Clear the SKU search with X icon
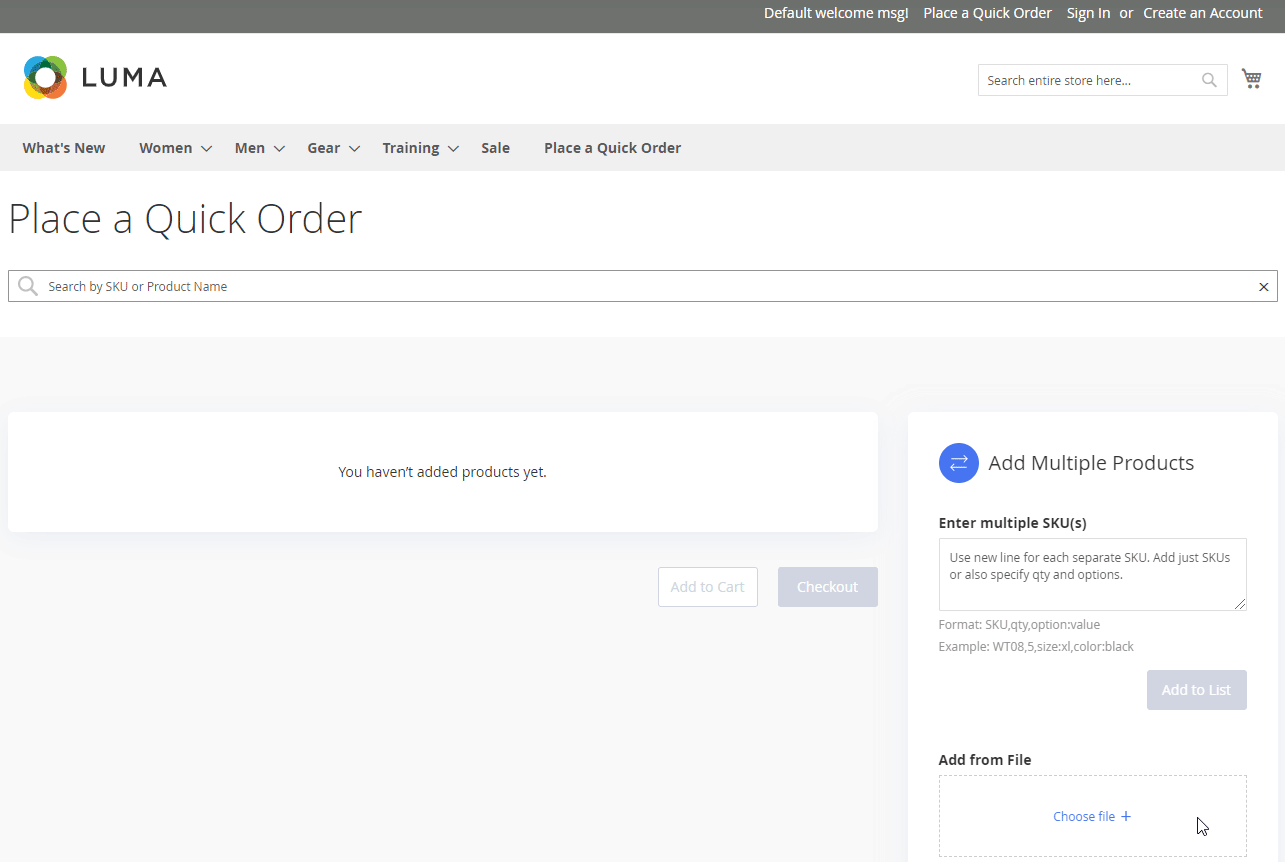 (1263, 287)
